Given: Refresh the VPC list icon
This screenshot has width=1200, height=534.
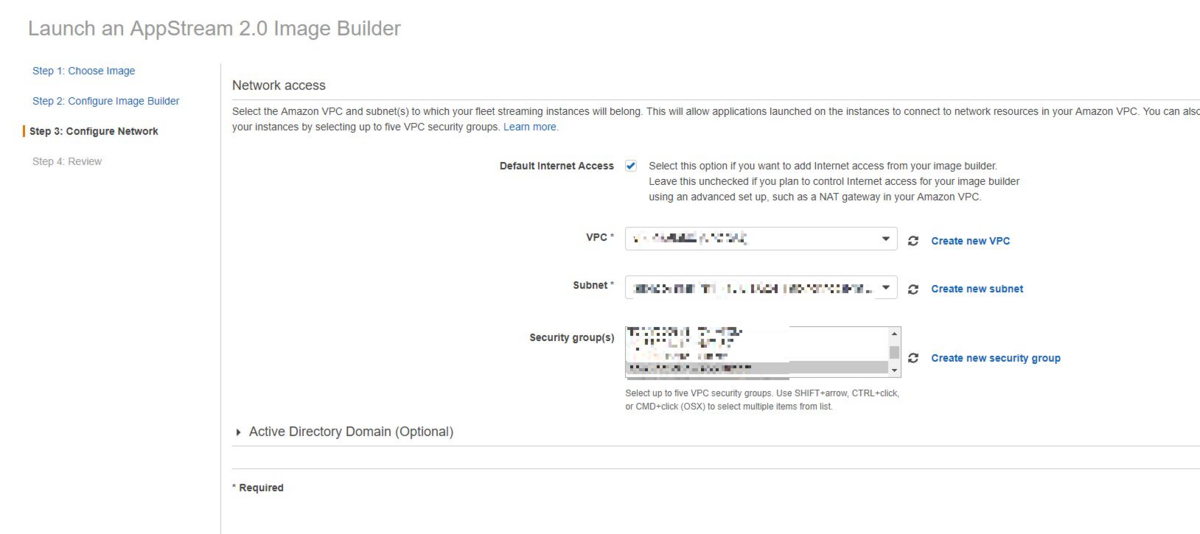Looking at the screenshot, I should [x=913, y=241].
